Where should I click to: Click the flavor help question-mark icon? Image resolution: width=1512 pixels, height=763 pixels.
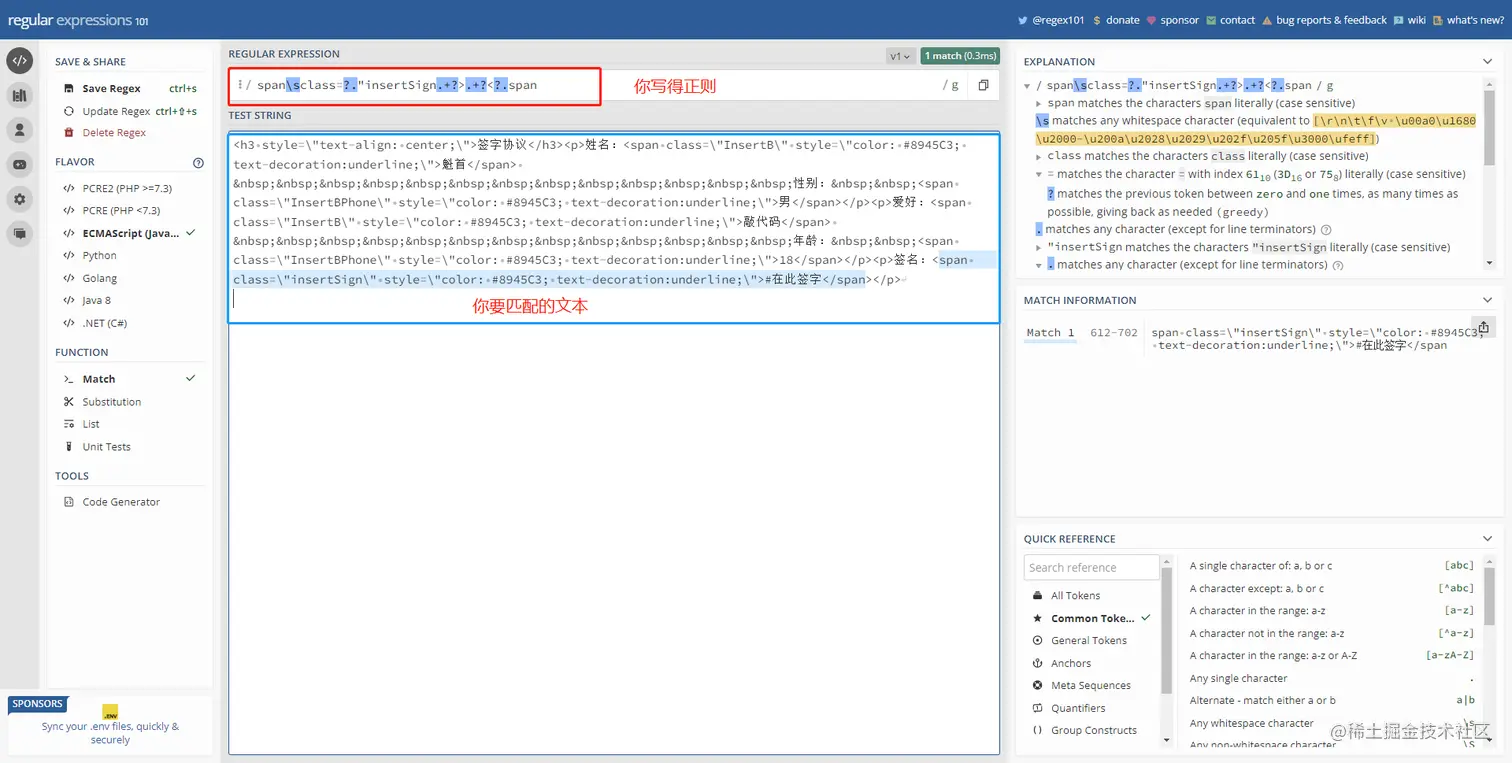[x=198, y=162]
